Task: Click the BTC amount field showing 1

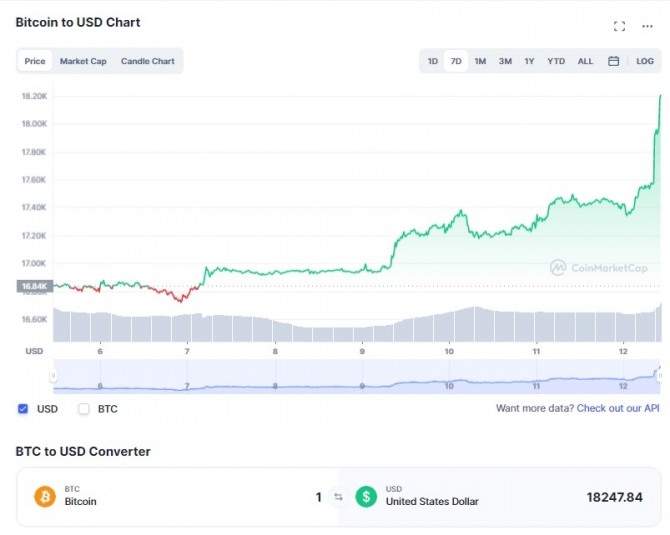Action: pyautogui.click(x=318, y=497)
